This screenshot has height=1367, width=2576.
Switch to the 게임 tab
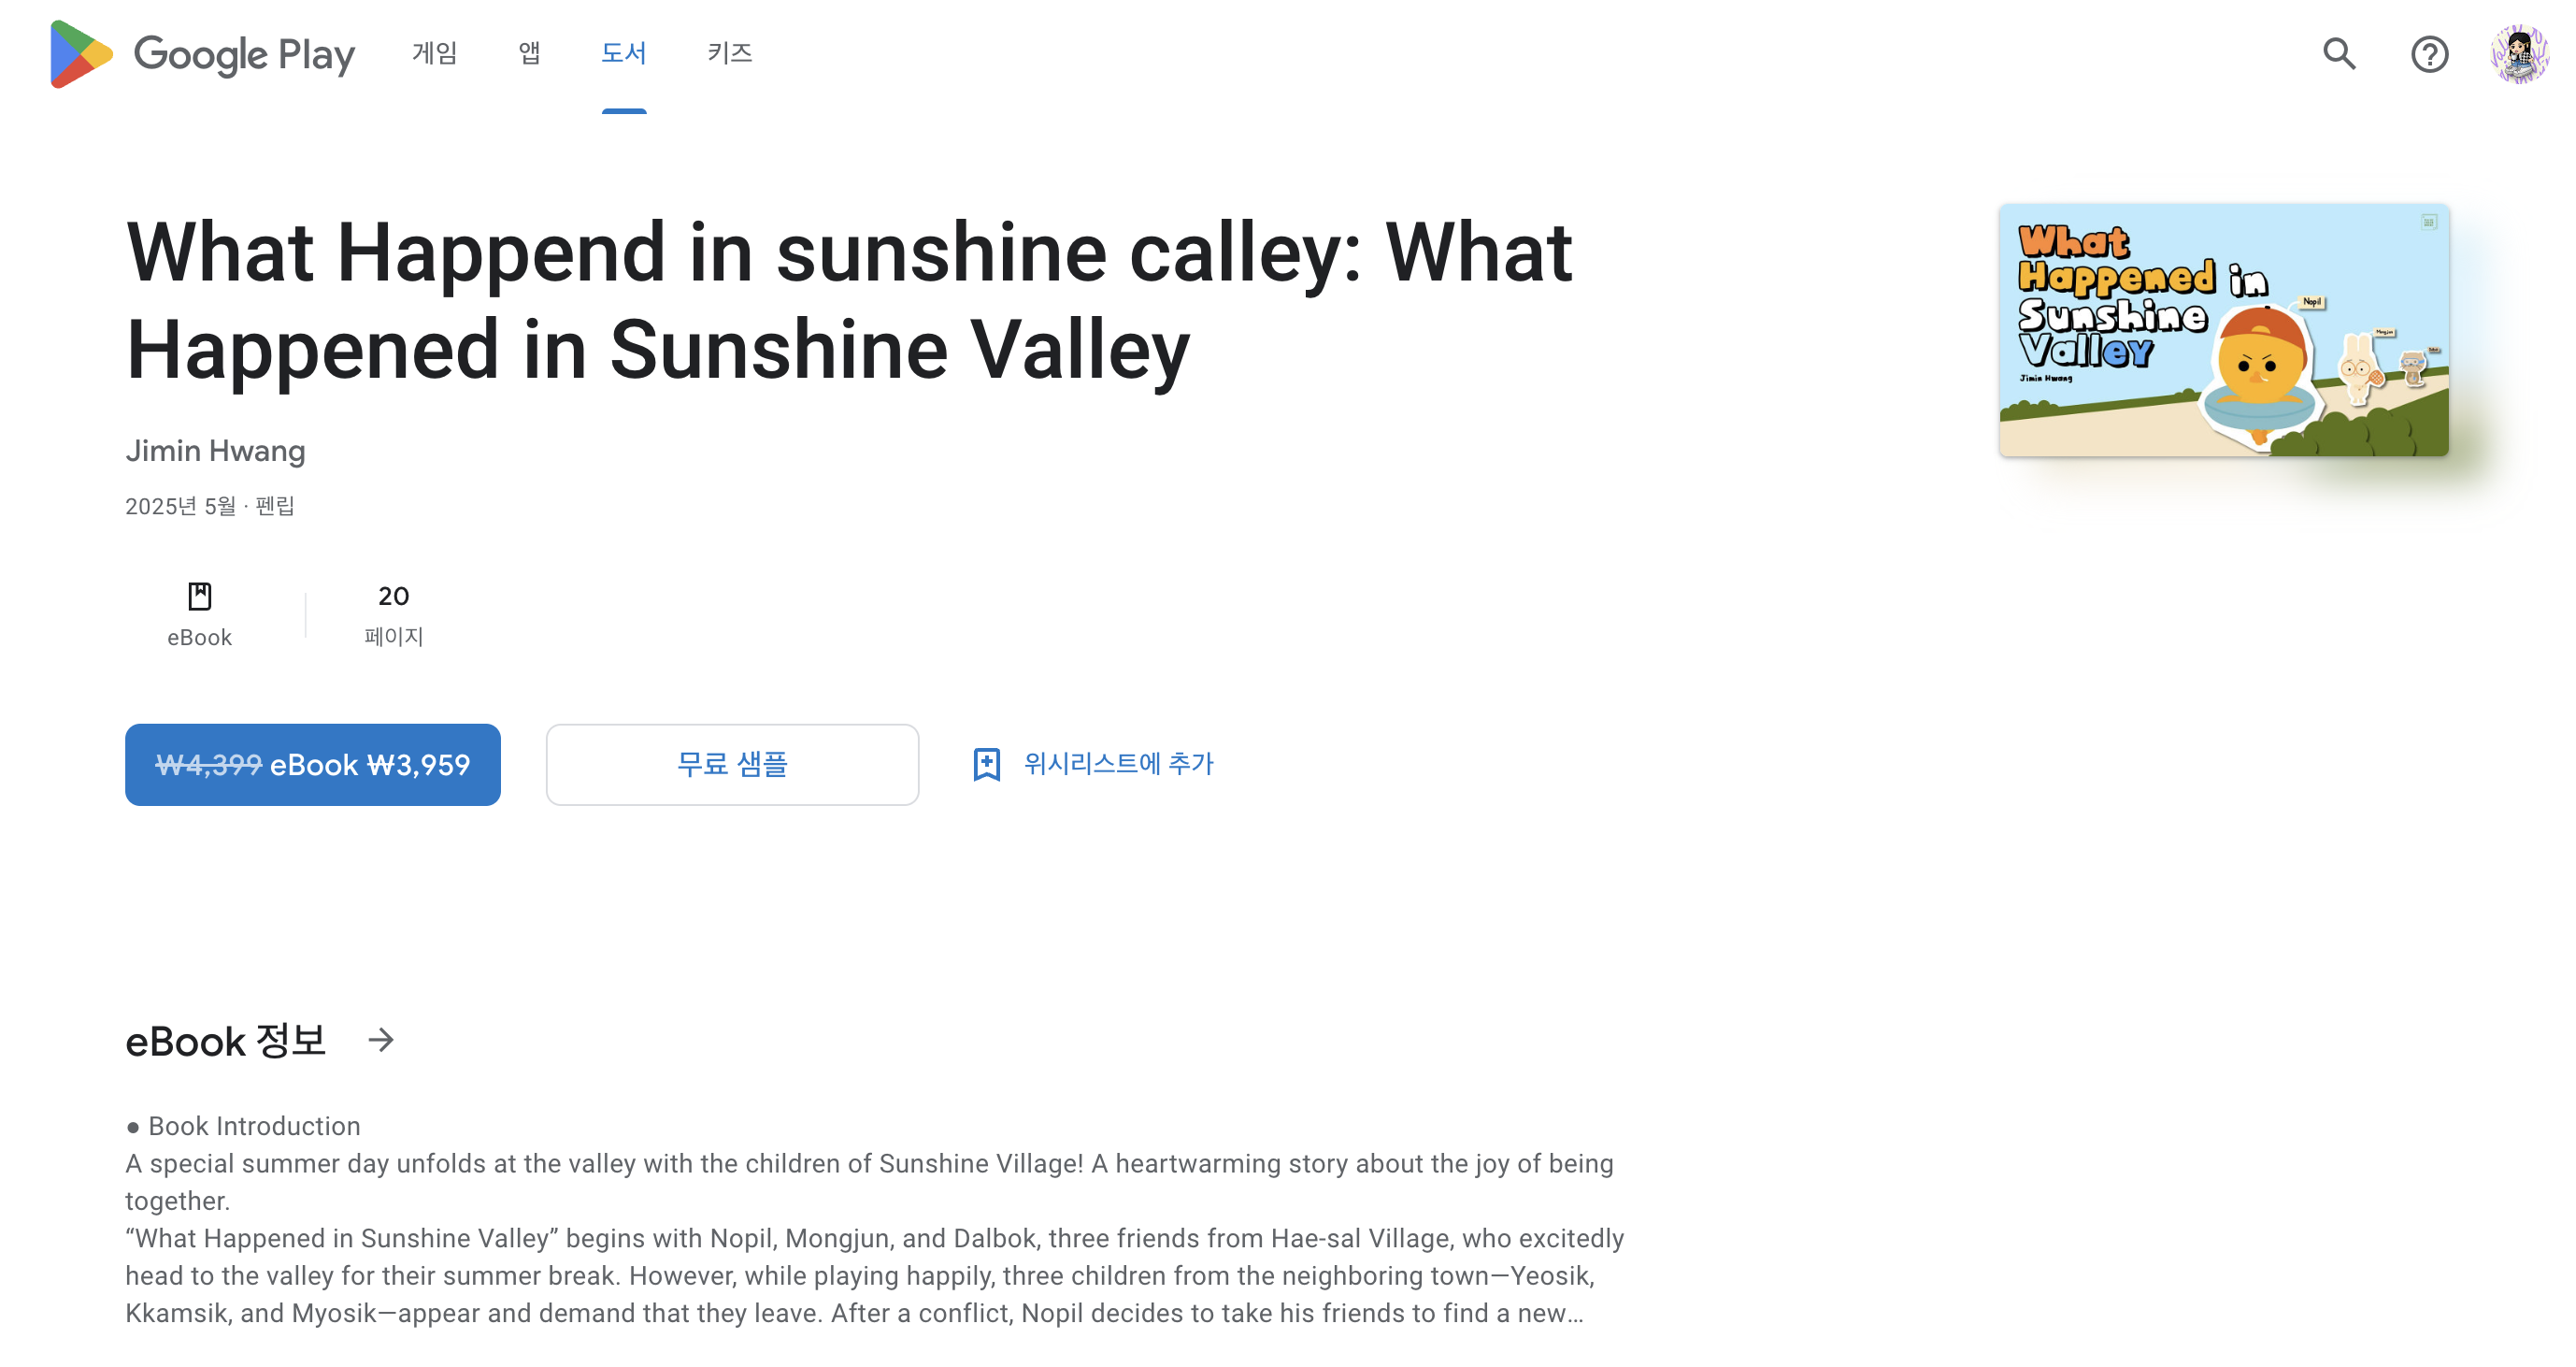[434, 53]
